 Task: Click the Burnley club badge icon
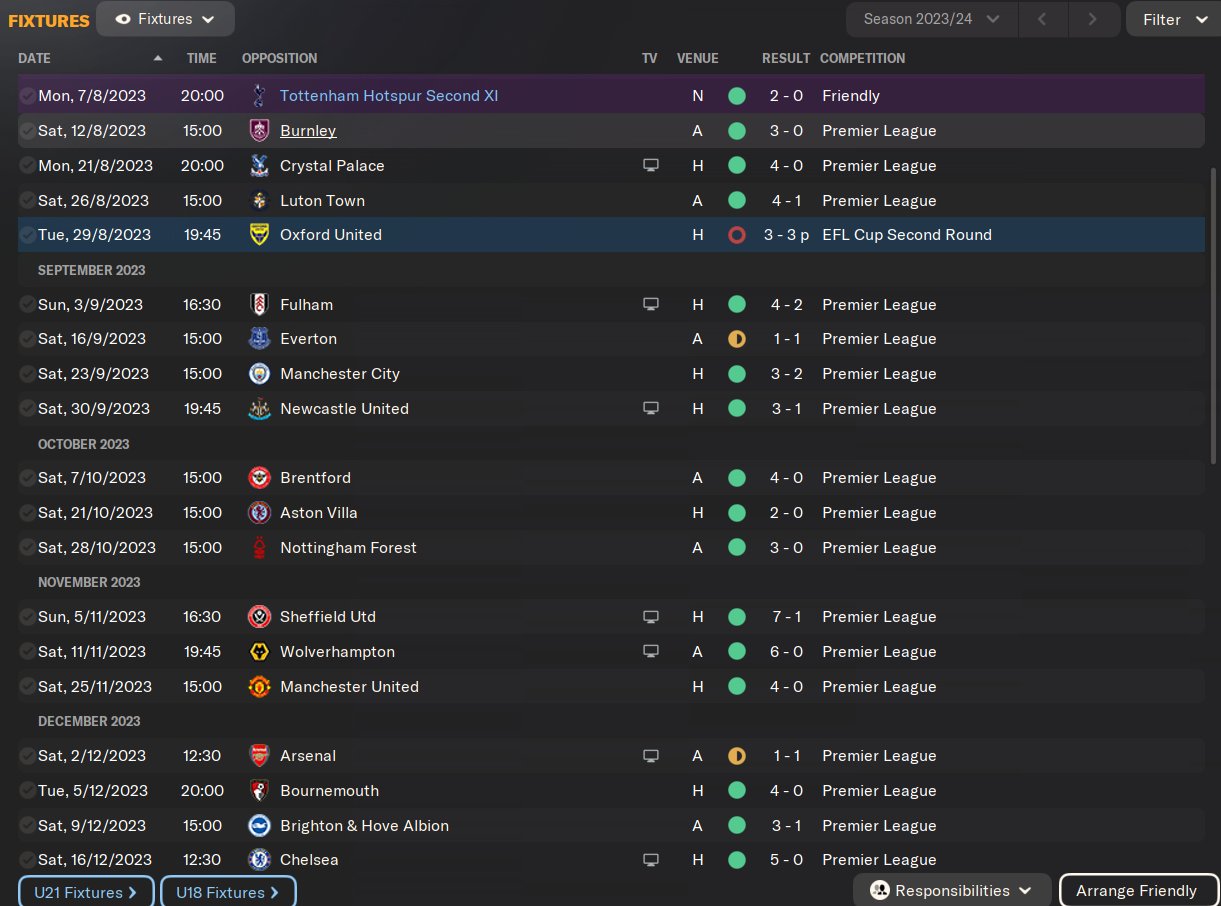(259, 131)
